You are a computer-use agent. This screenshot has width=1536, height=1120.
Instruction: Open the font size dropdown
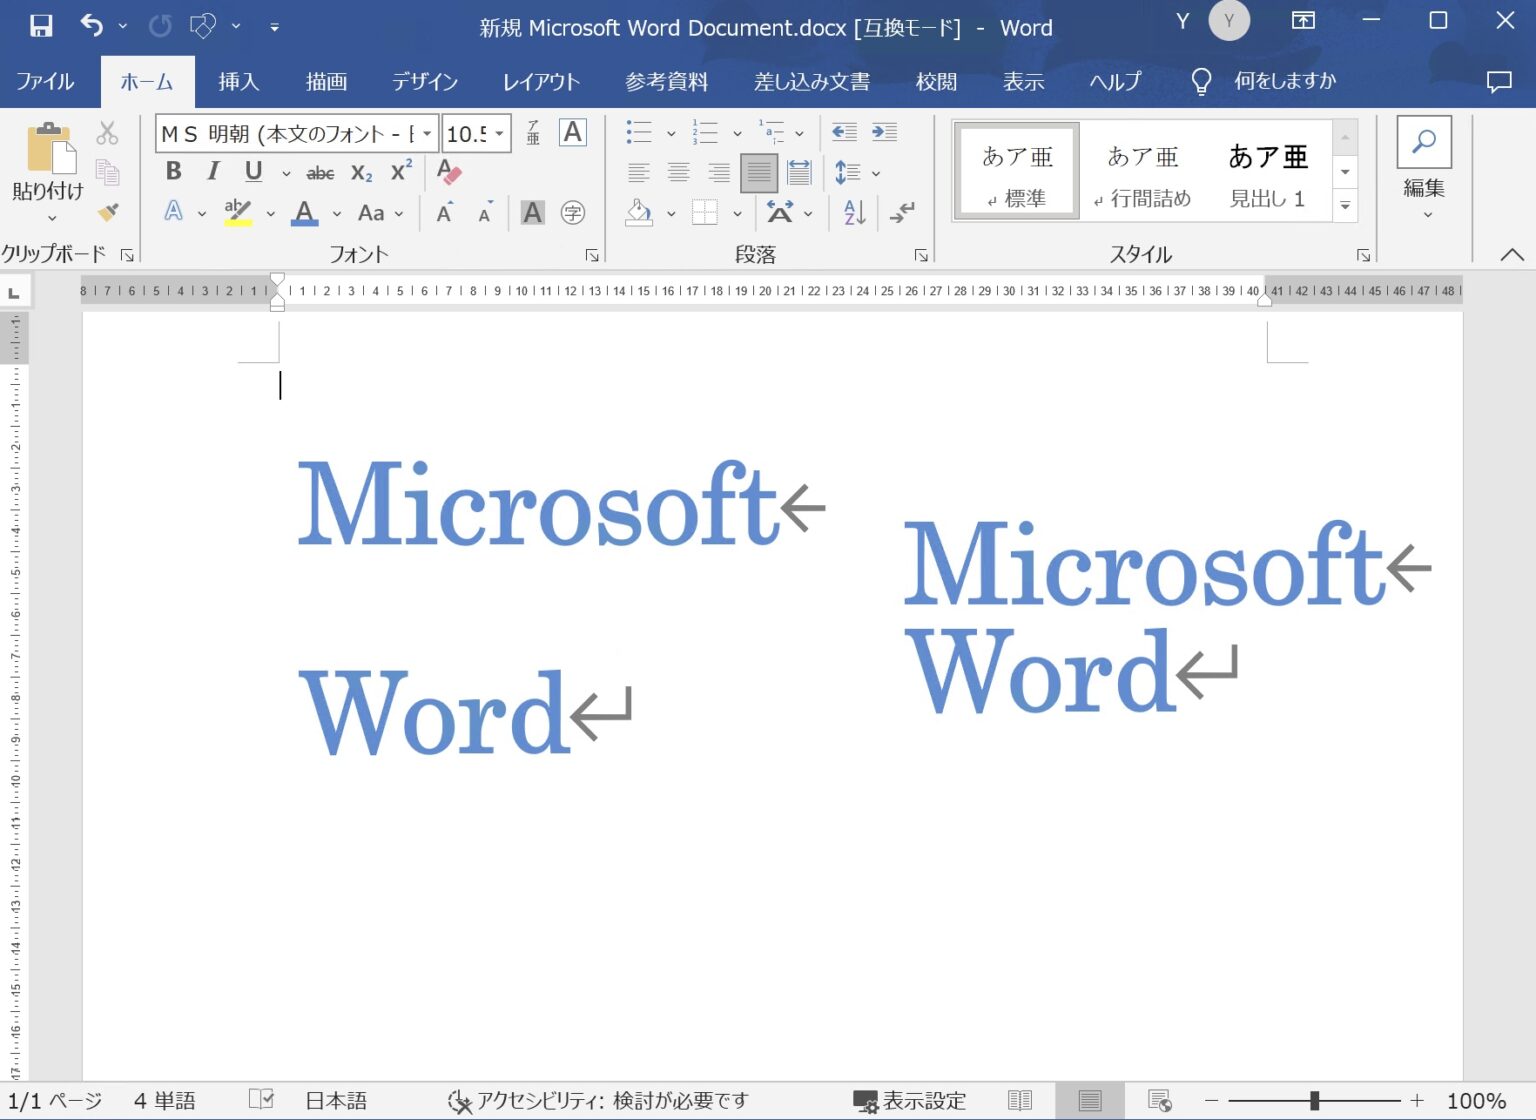499,133
